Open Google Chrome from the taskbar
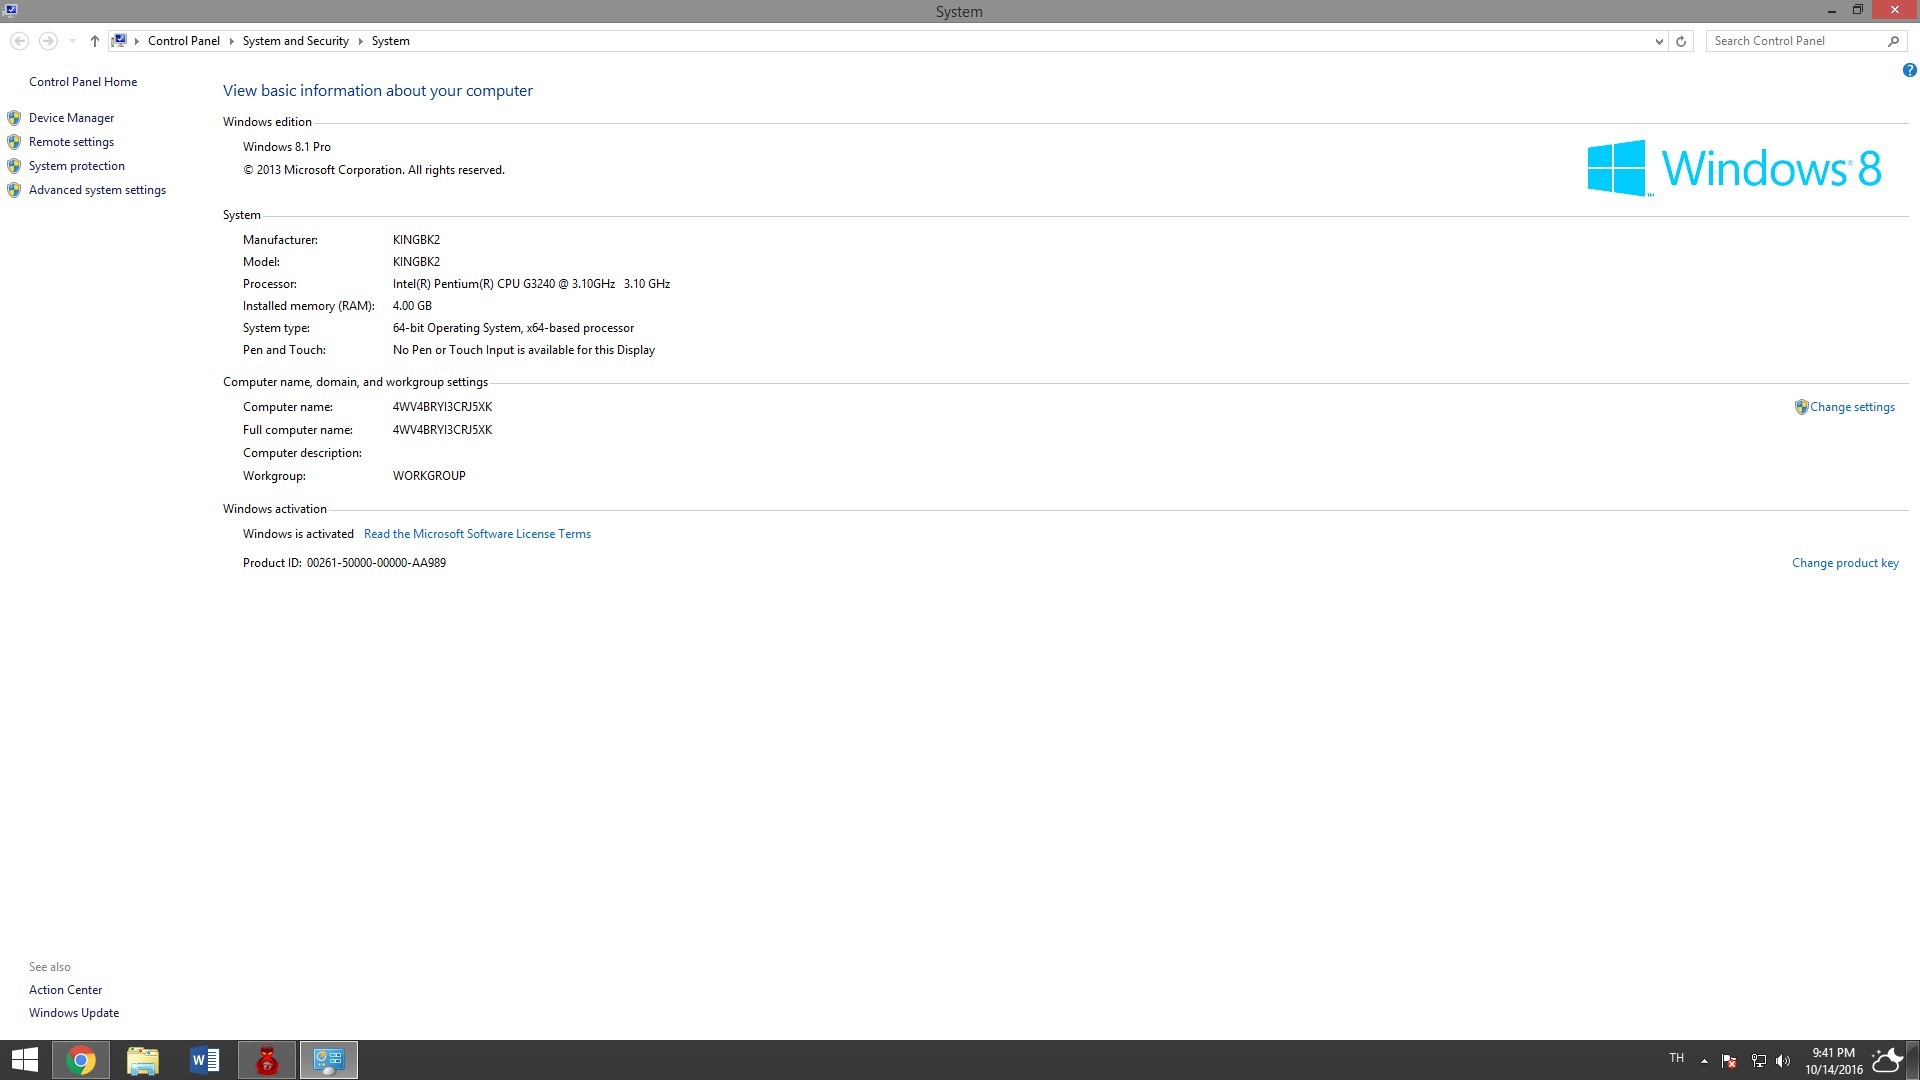This screenshot has height=1080, width=1920. (x=81, y=1060)
